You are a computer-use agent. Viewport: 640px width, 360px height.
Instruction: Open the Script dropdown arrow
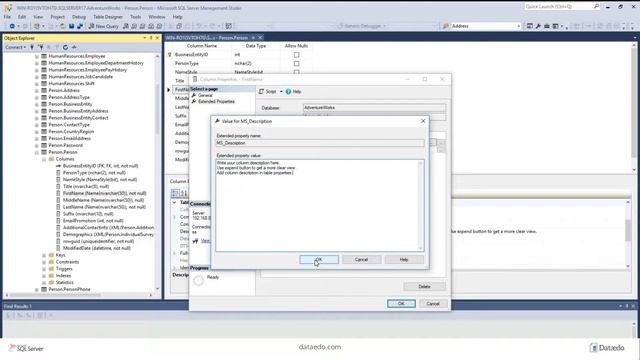point(281,92)
